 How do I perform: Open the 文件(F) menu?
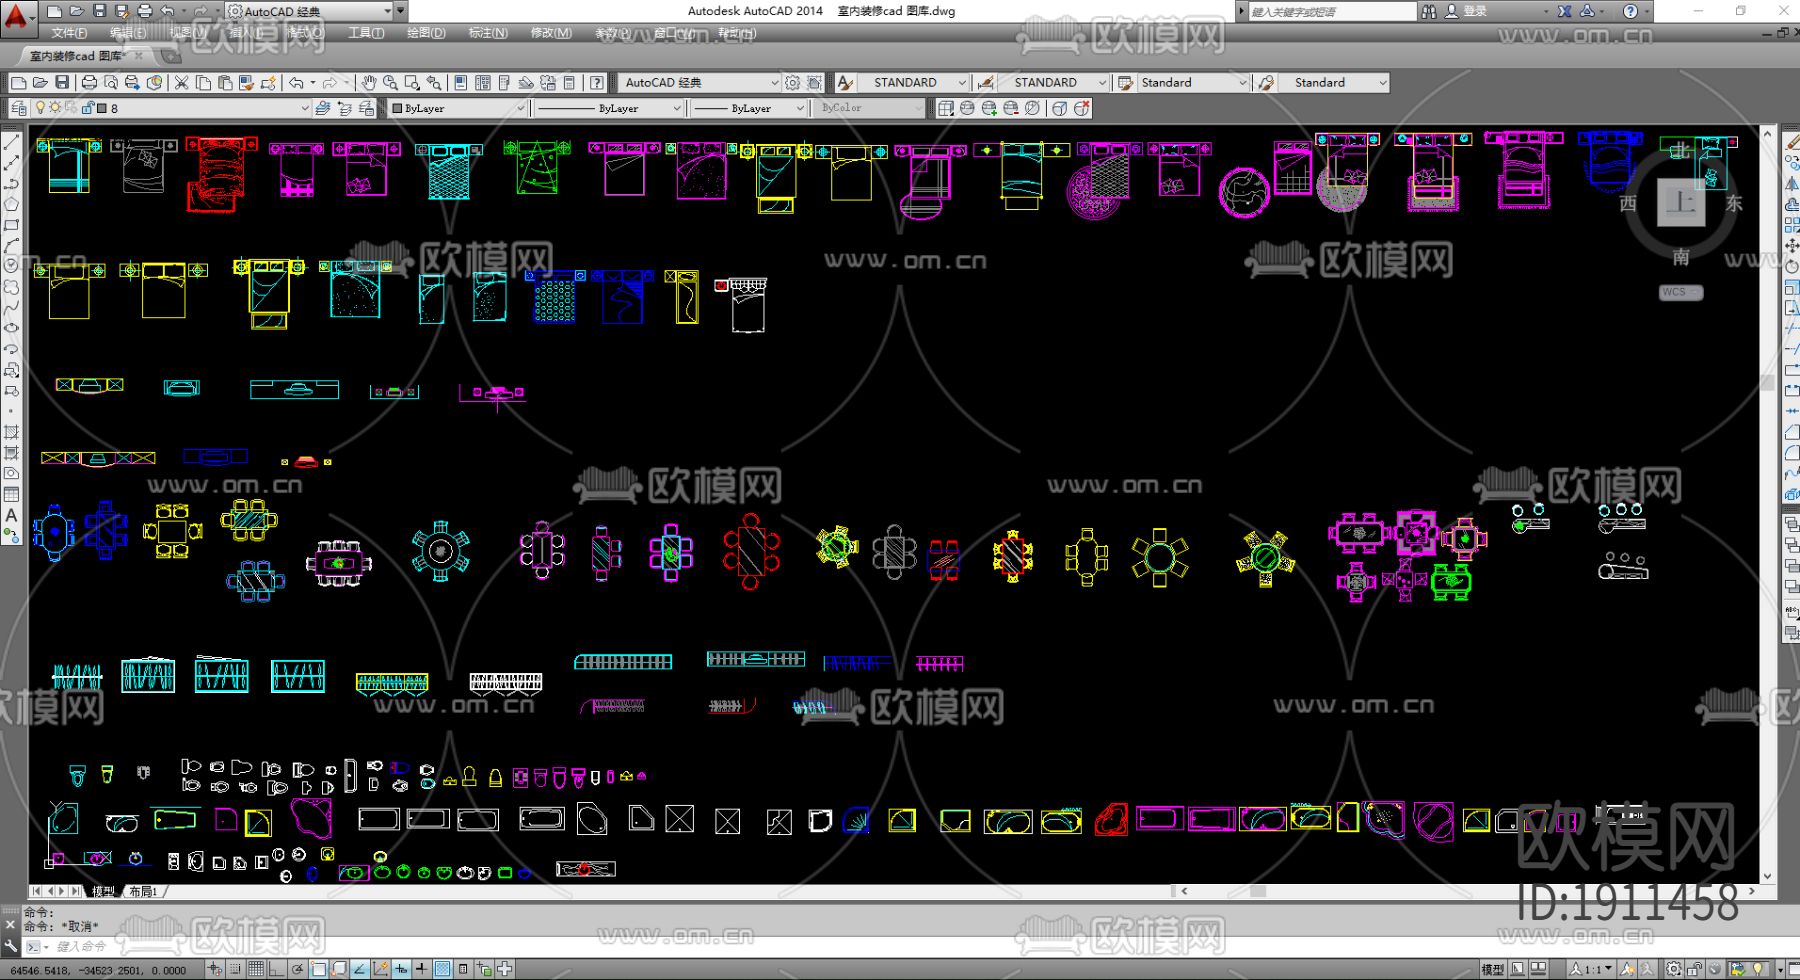[x=70, y=33]
